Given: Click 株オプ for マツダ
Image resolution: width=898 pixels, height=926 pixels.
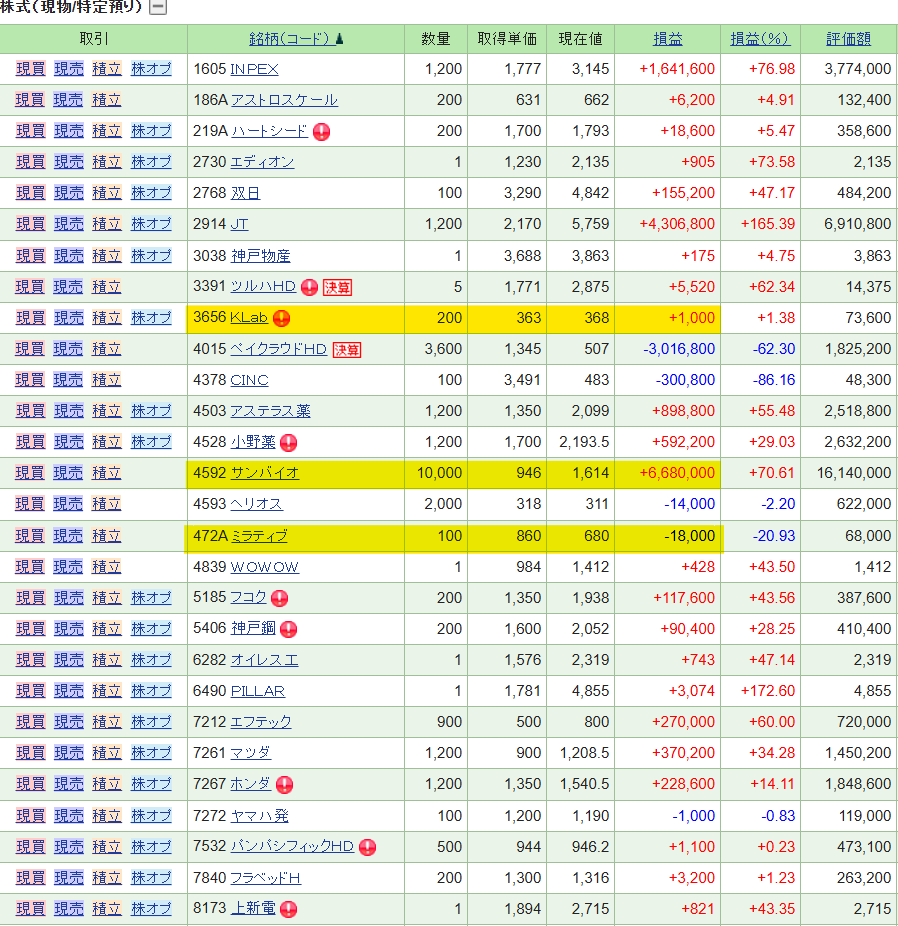Looking at the screenshot, I should coord(151,753).
